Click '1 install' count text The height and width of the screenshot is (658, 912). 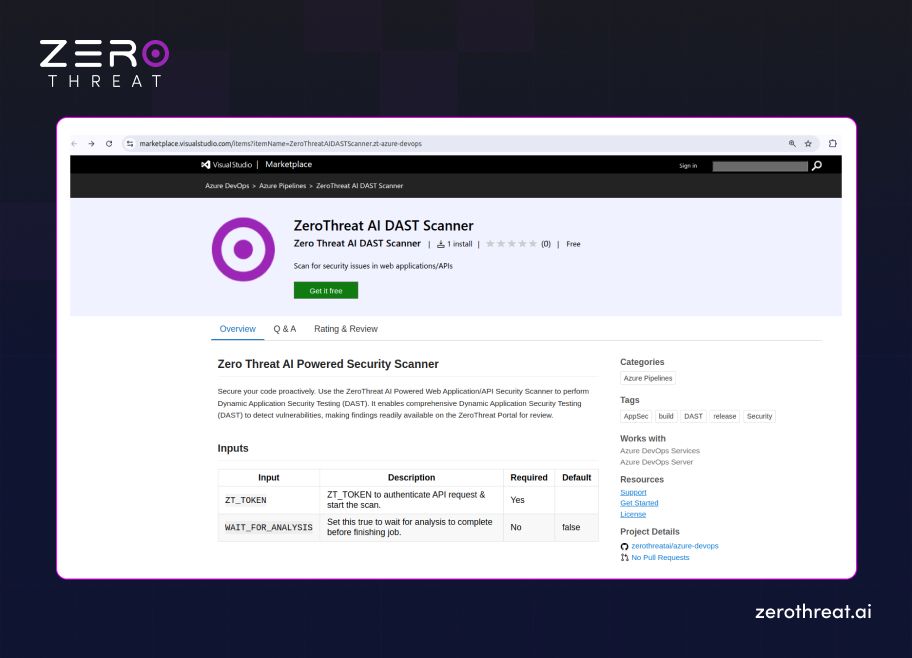459,244
